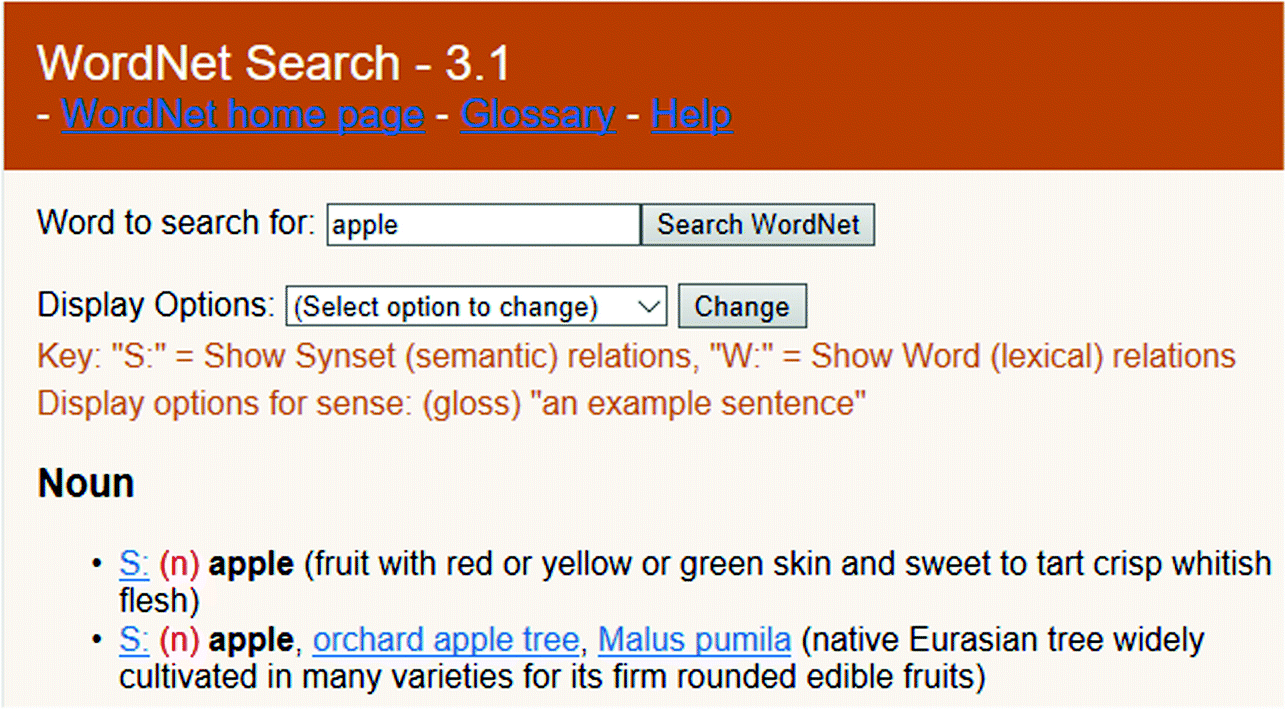This screenshot has height=709, width=1285.
Task: Click the 'Word to search for:' label
Action: [x=177, y=223]
